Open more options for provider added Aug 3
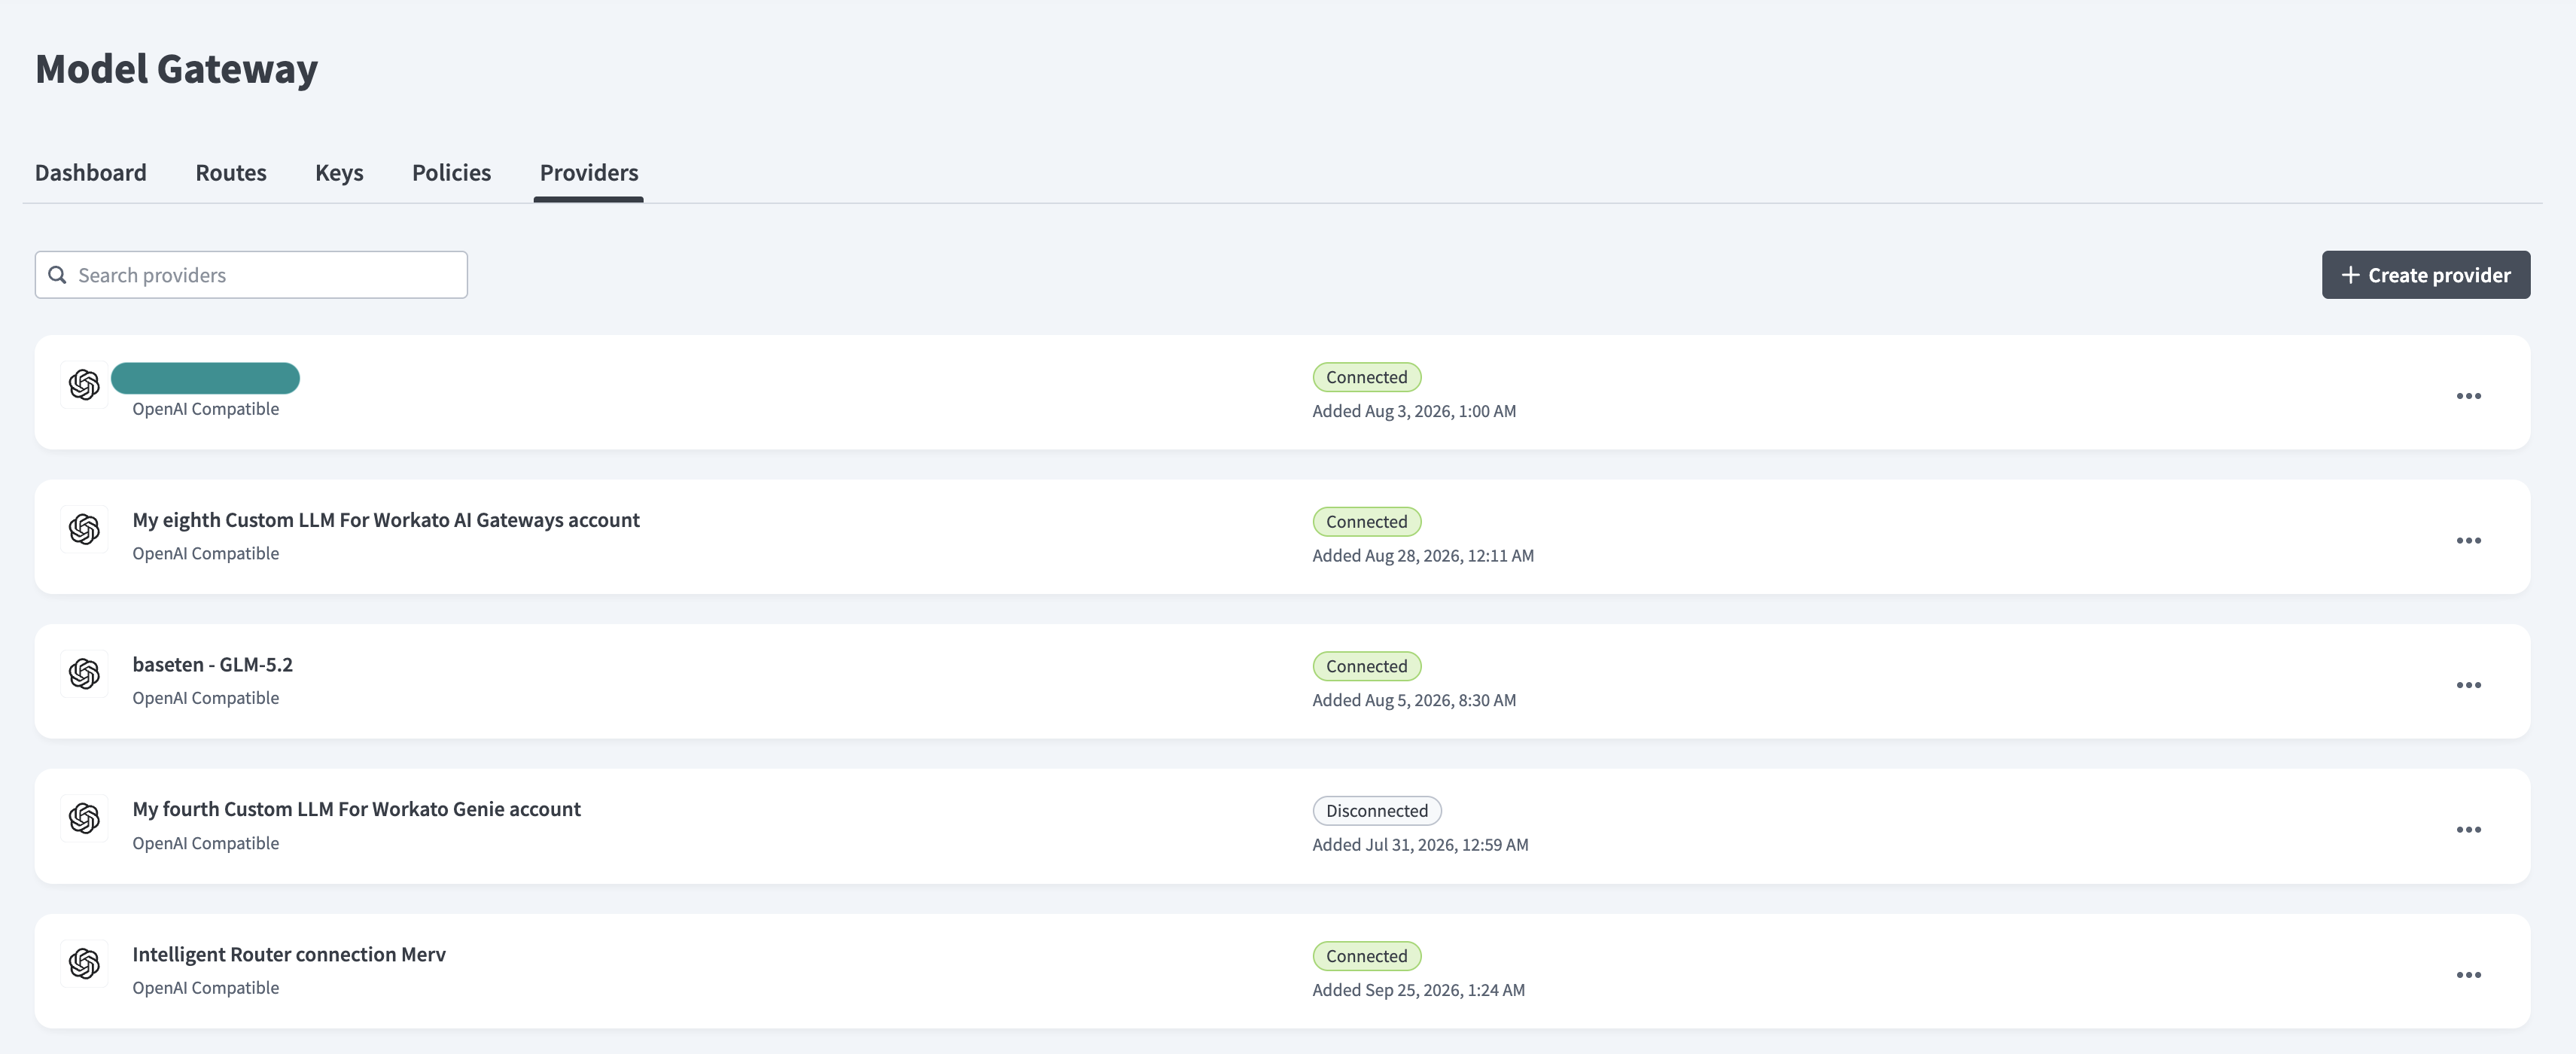This screenshot has height=1054, width=2576. (2469, 396)
